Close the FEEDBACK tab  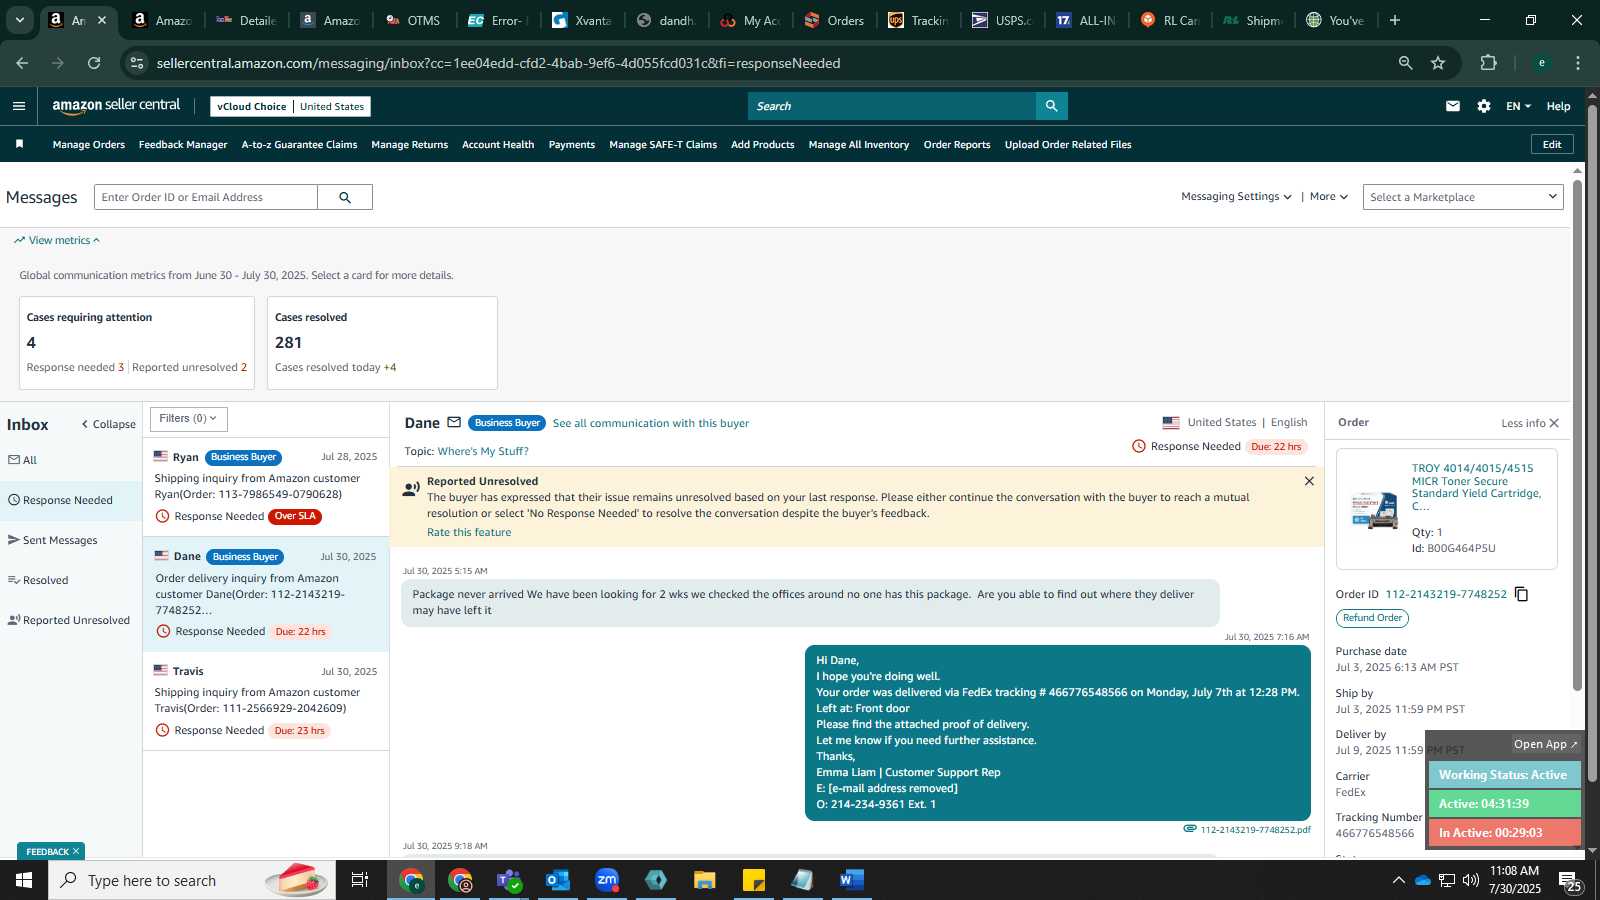point(75,851)
